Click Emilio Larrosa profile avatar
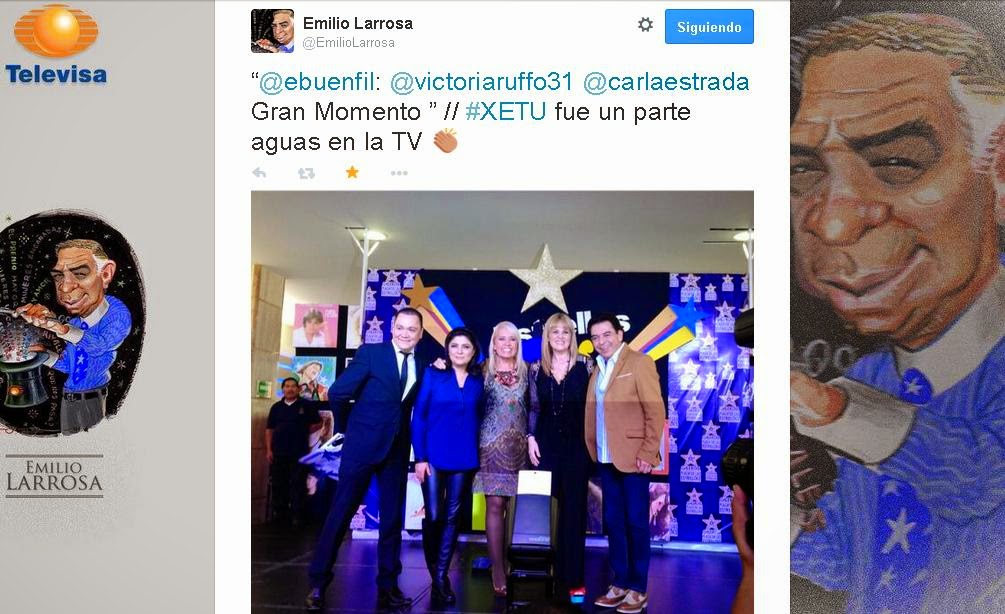This screenshot has width=1005, height=614. (272, 31)
